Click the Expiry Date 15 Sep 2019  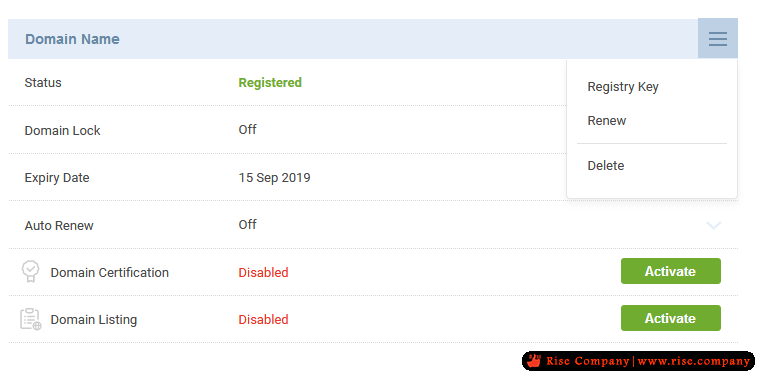point(274,178)
